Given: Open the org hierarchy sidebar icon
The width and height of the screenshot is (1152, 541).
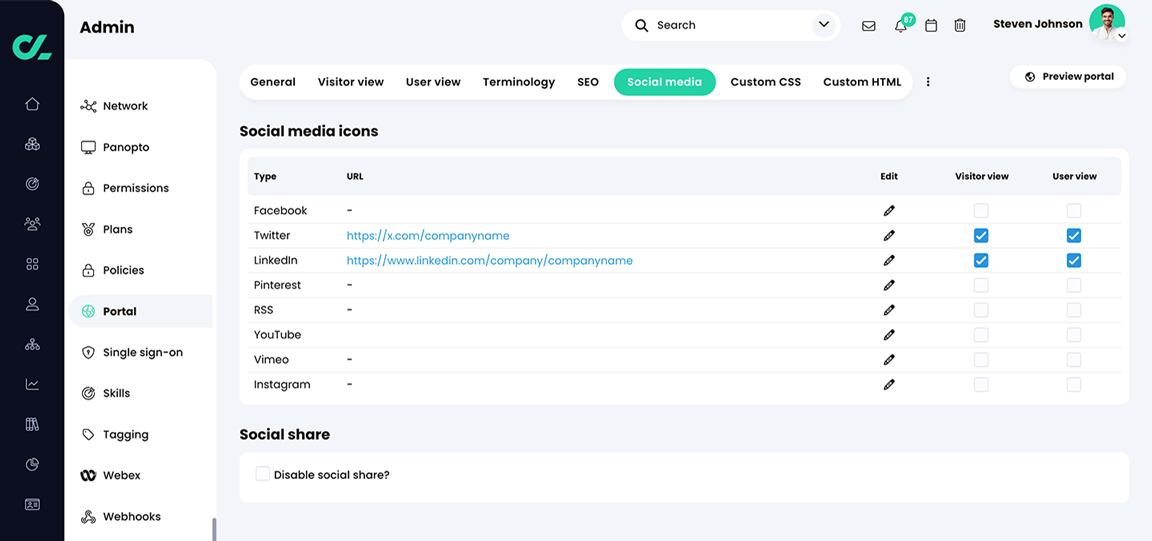Looking at the screenshot, I should point(32,344).
